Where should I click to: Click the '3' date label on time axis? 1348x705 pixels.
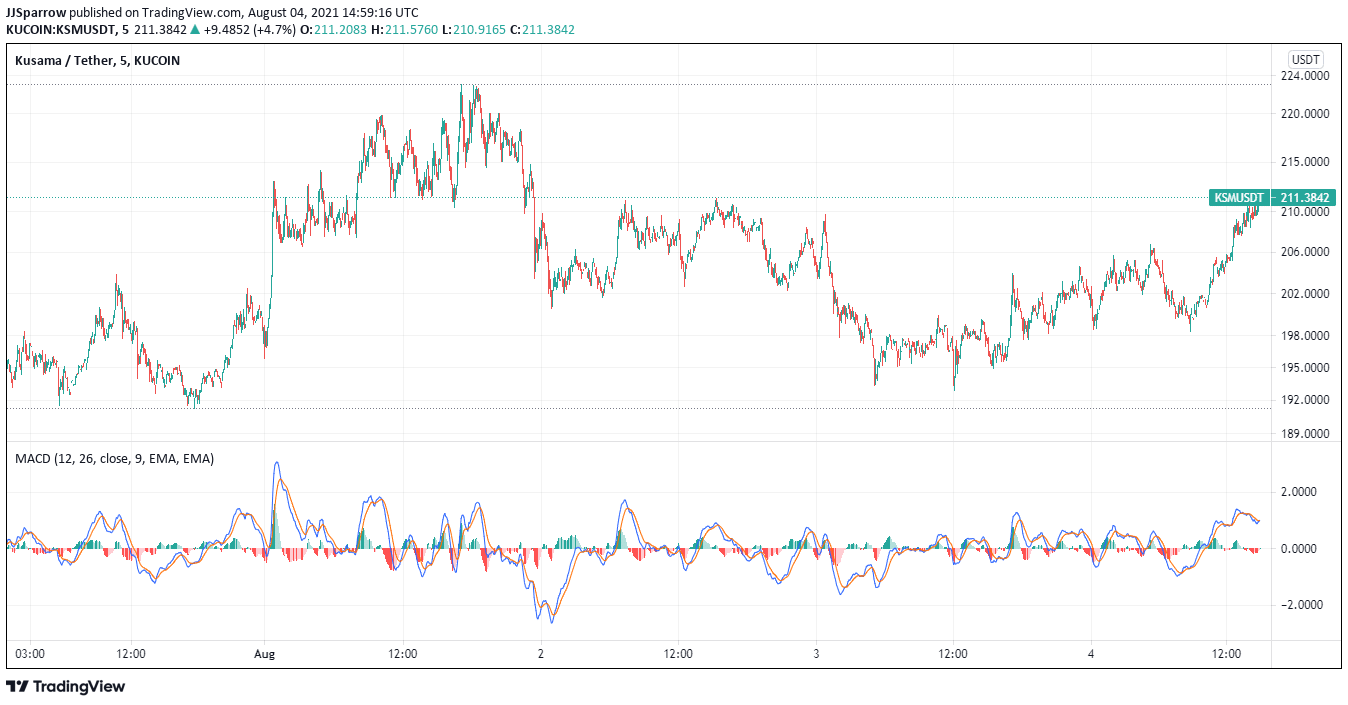click(x=816, y=654)
